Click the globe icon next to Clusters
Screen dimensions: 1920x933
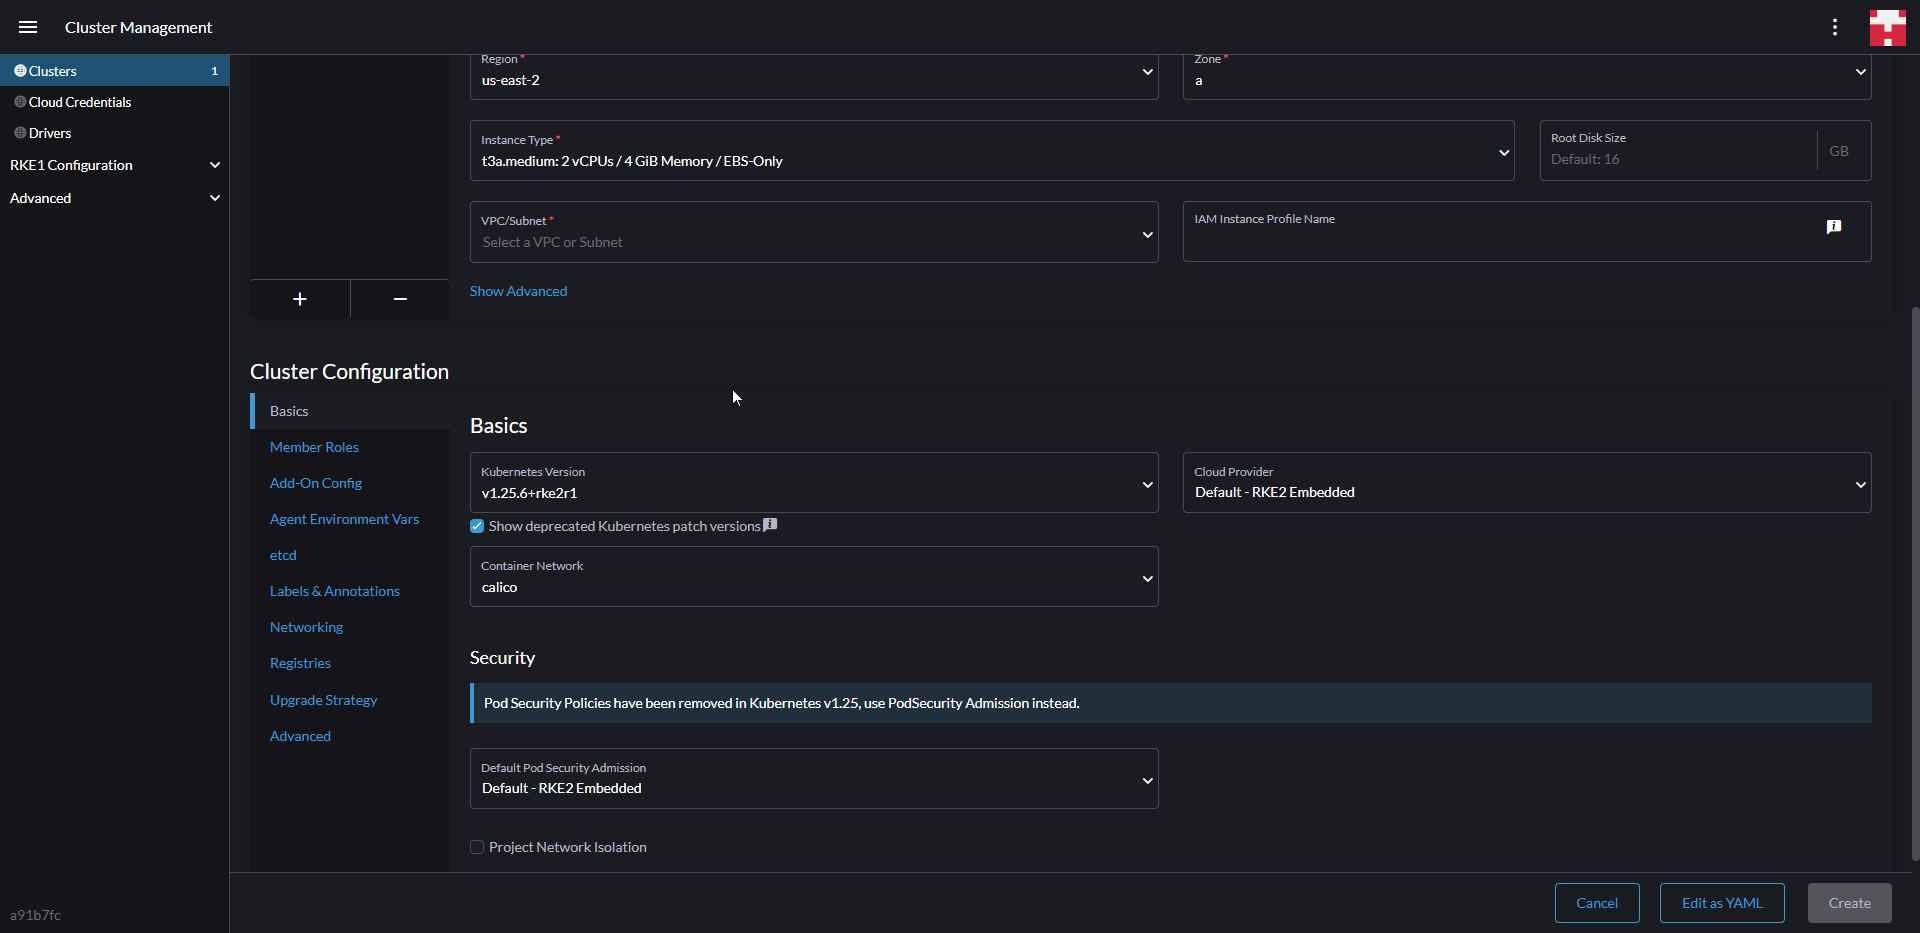(x=19, y=70)
